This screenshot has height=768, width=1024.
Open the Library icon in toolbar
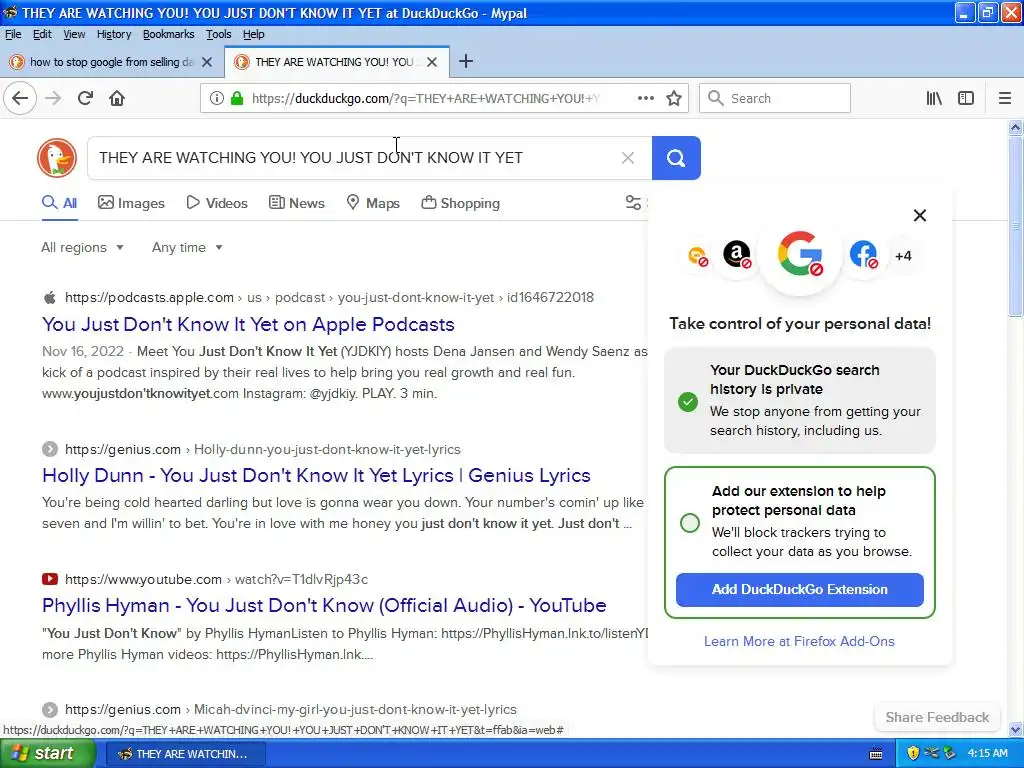click(934, 99)
